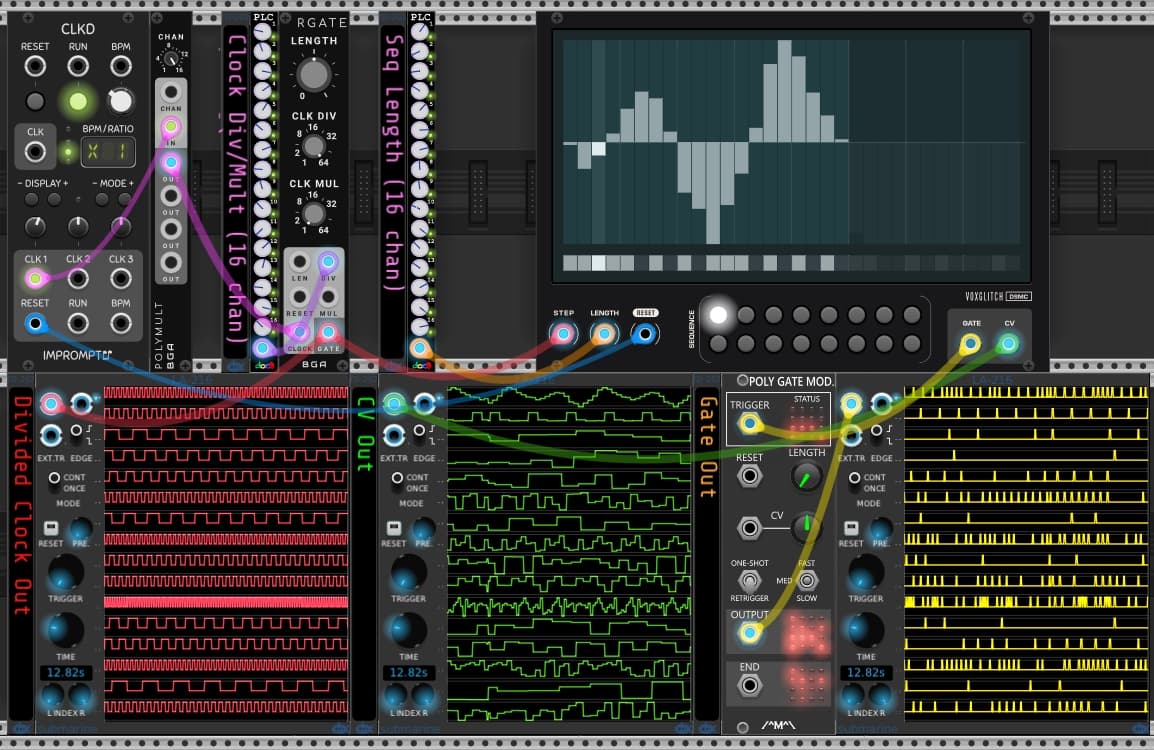Image resolution: width=1154 pixels, height=750 pixels.
Task: Click the LENGTH knob on RGATE
Action: click(x=313, y=73)
